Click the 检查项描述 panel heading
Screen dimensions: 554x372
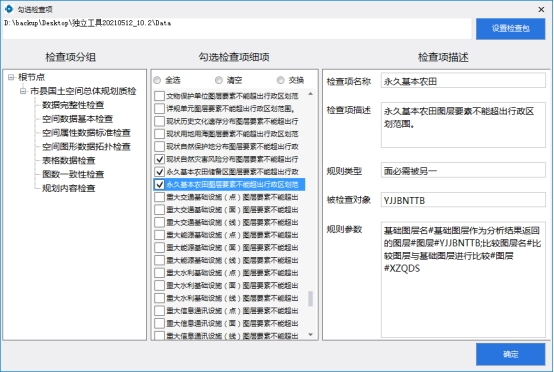(443, 57)
